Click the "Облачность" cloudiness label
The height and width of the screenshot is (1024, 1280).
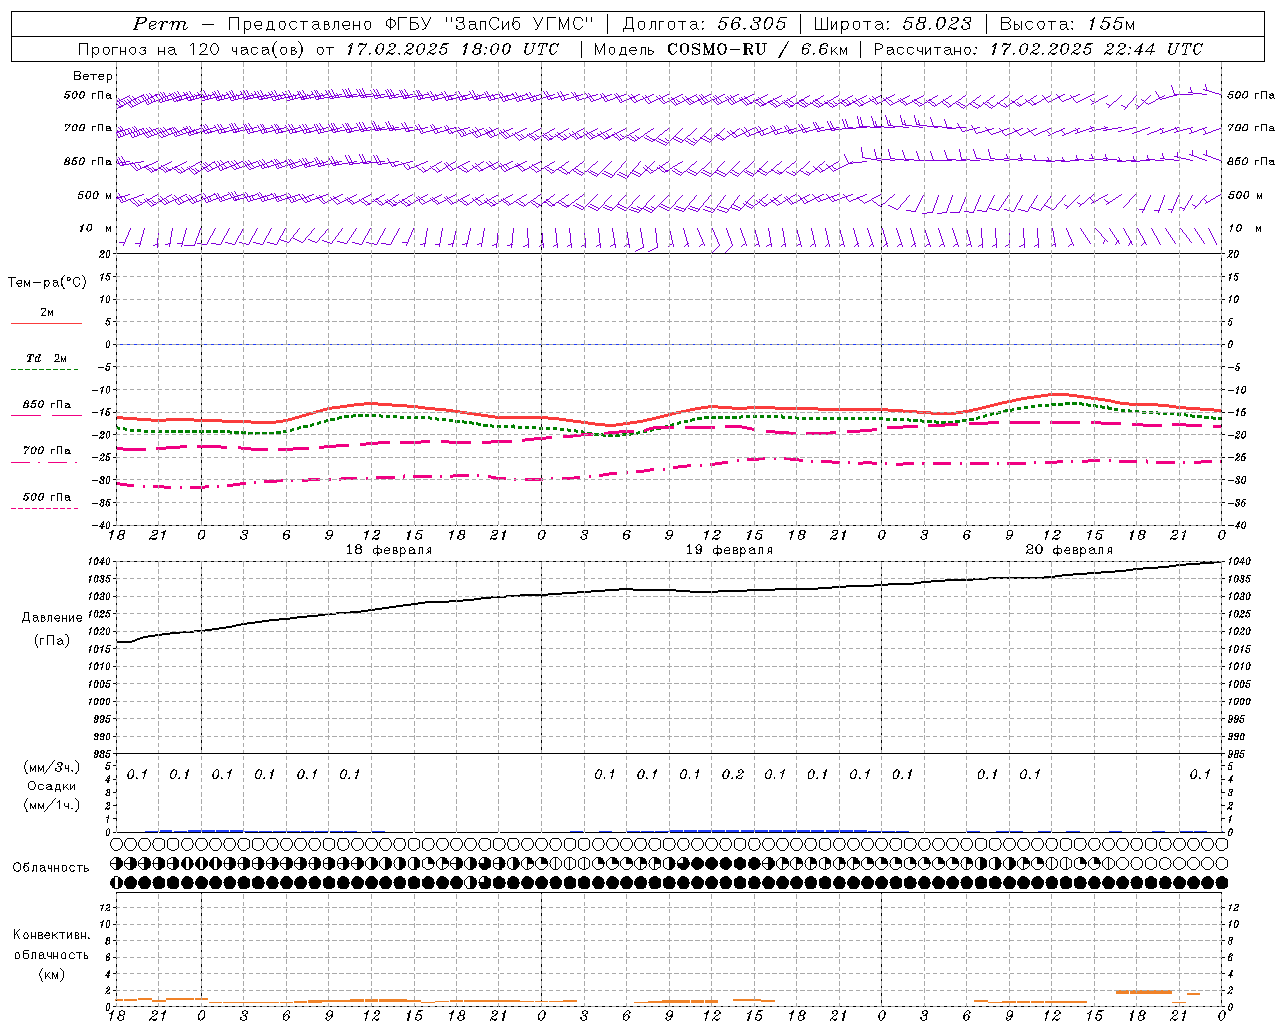[51, 868]
